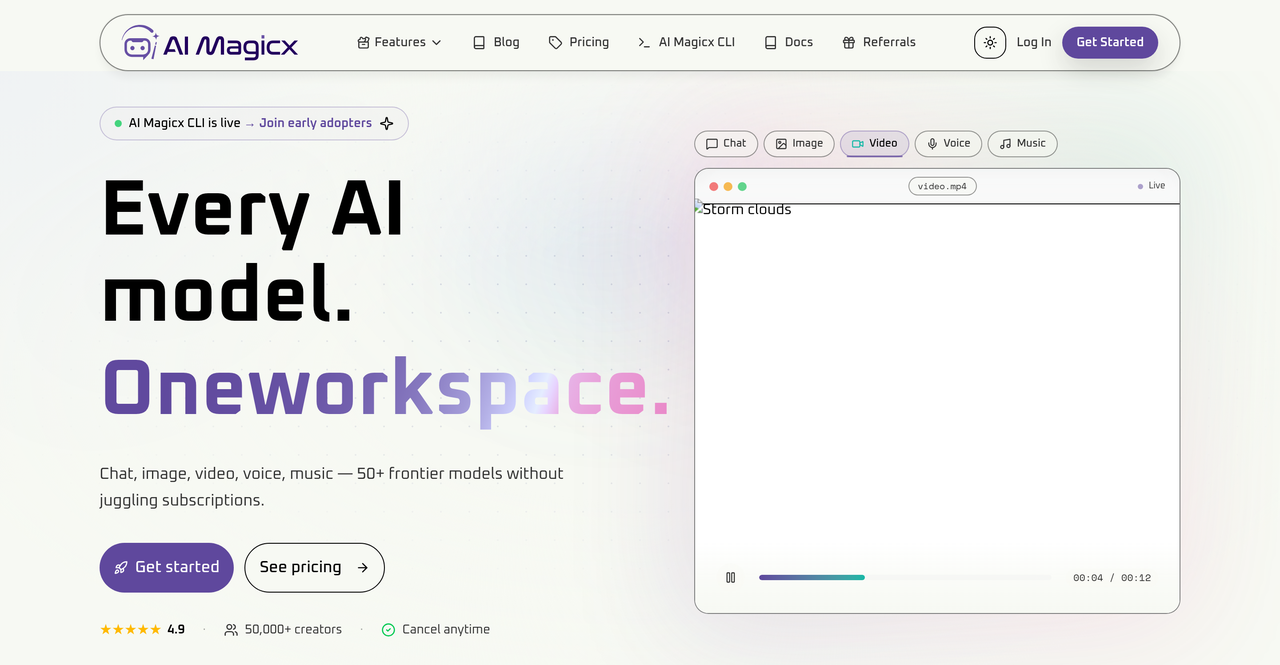1280x665 pixels.
Task: Open the Features dropdown menu
Action: (399, 42)
